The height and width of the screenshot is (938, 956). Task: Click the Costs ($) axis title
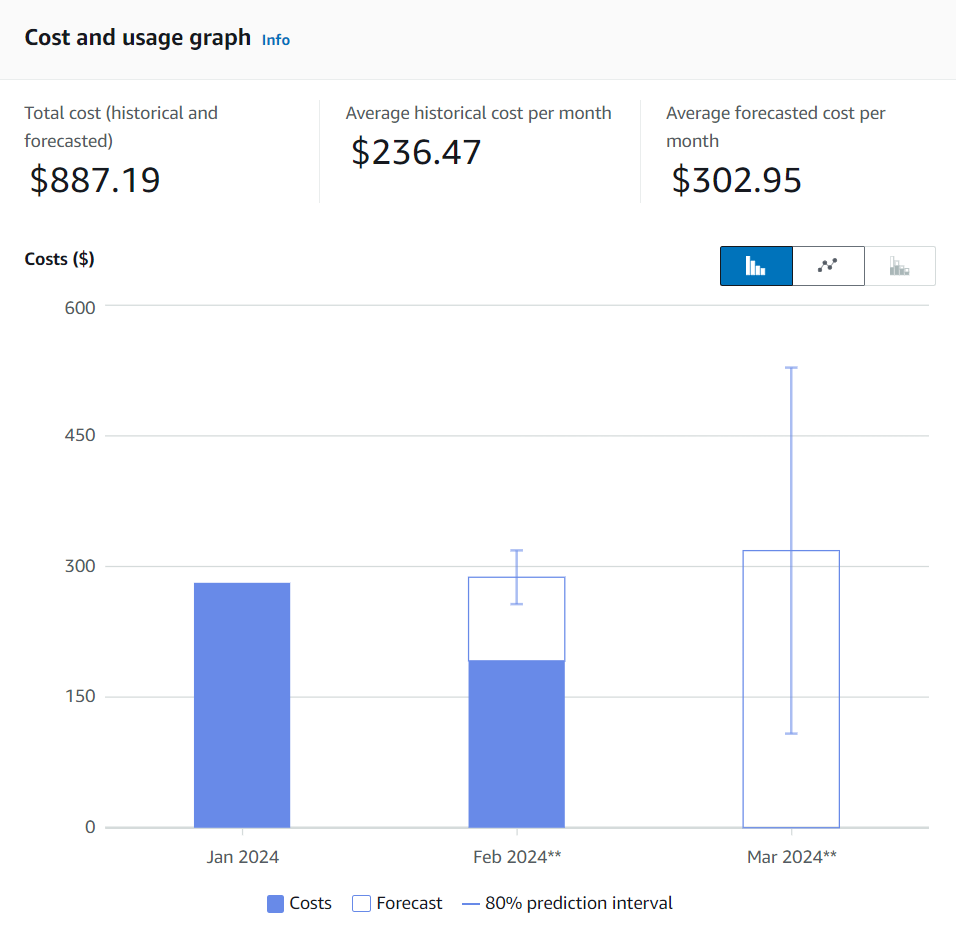pyautogui.click(x=59, y=259)
